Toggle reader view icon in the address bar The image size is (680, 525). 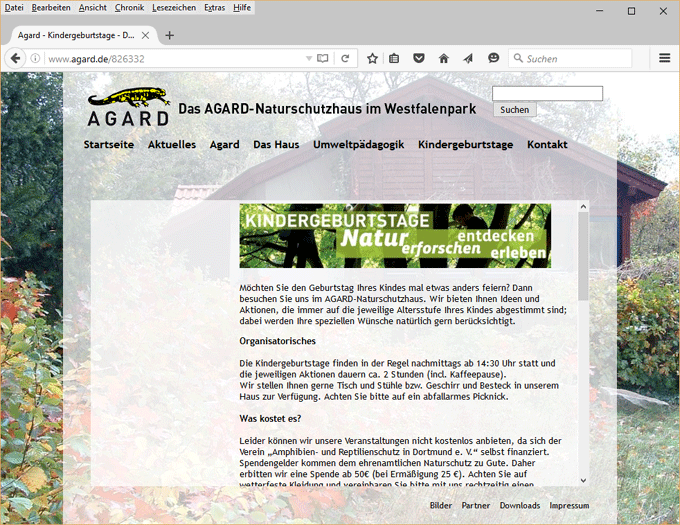coord(323,59)
